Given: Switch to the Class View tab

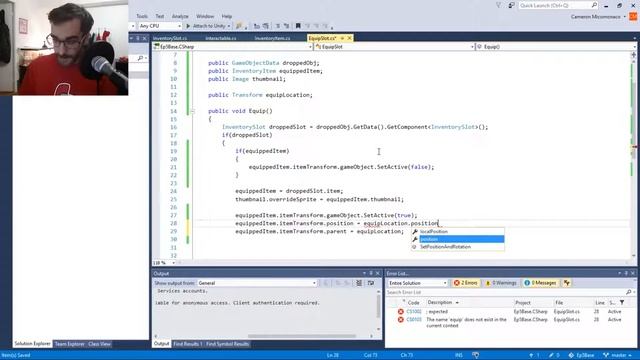Looking at the screenshot, I should click(99, 344).
